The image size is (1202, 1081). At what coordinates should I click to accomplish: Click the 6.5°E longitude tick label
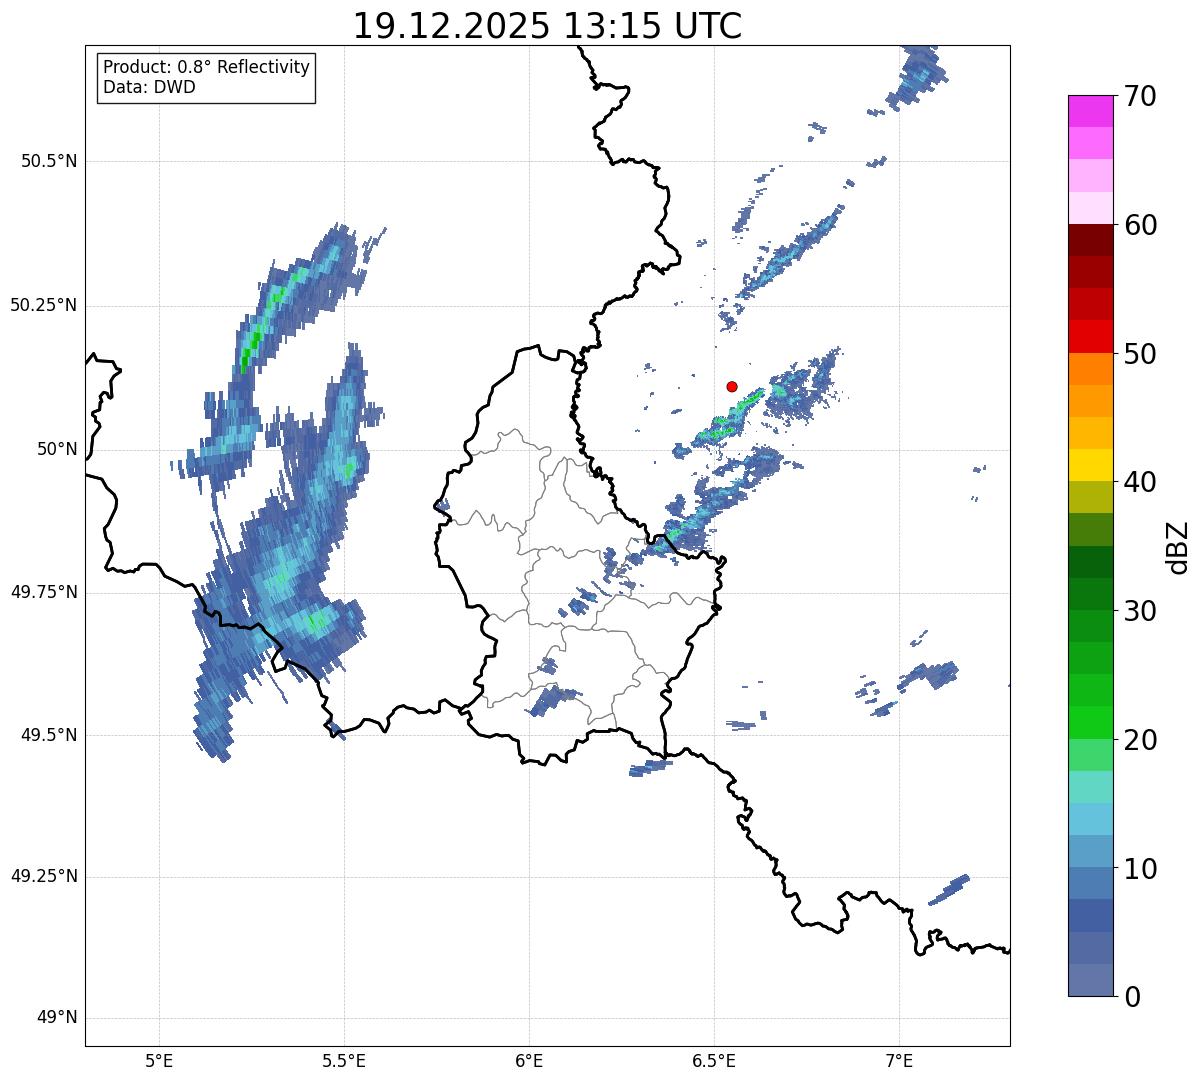715,1061
